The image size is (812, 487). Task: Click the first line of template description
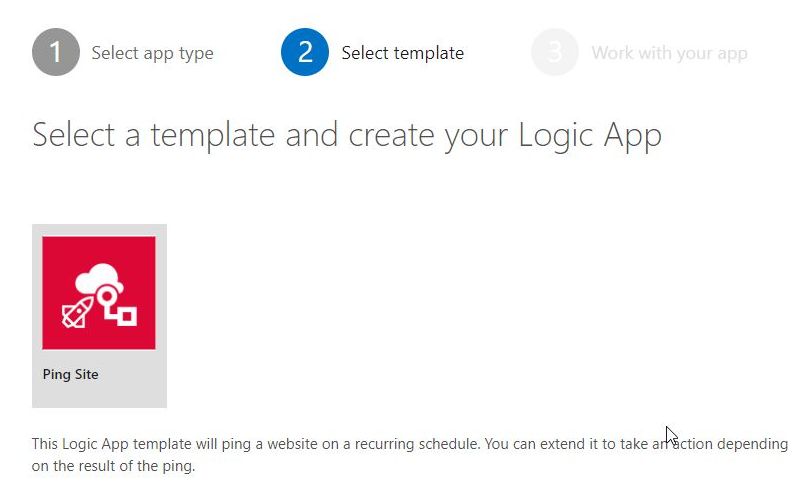point(300,443)
